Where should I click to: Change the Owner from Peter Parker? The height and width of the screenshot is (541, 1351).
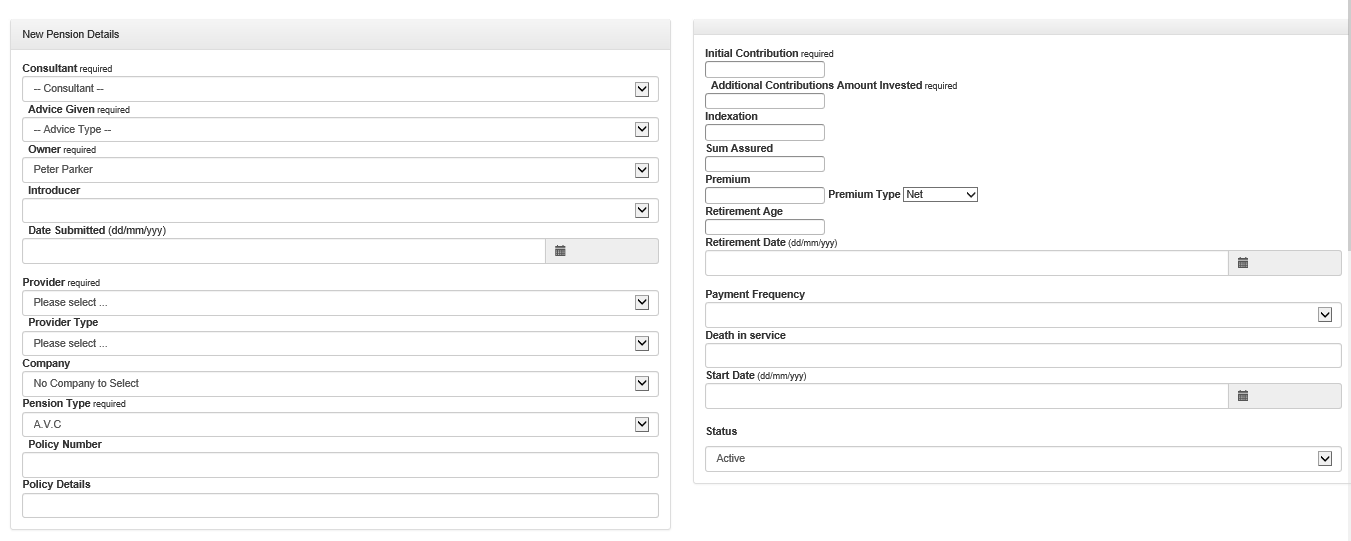point(340,170)
